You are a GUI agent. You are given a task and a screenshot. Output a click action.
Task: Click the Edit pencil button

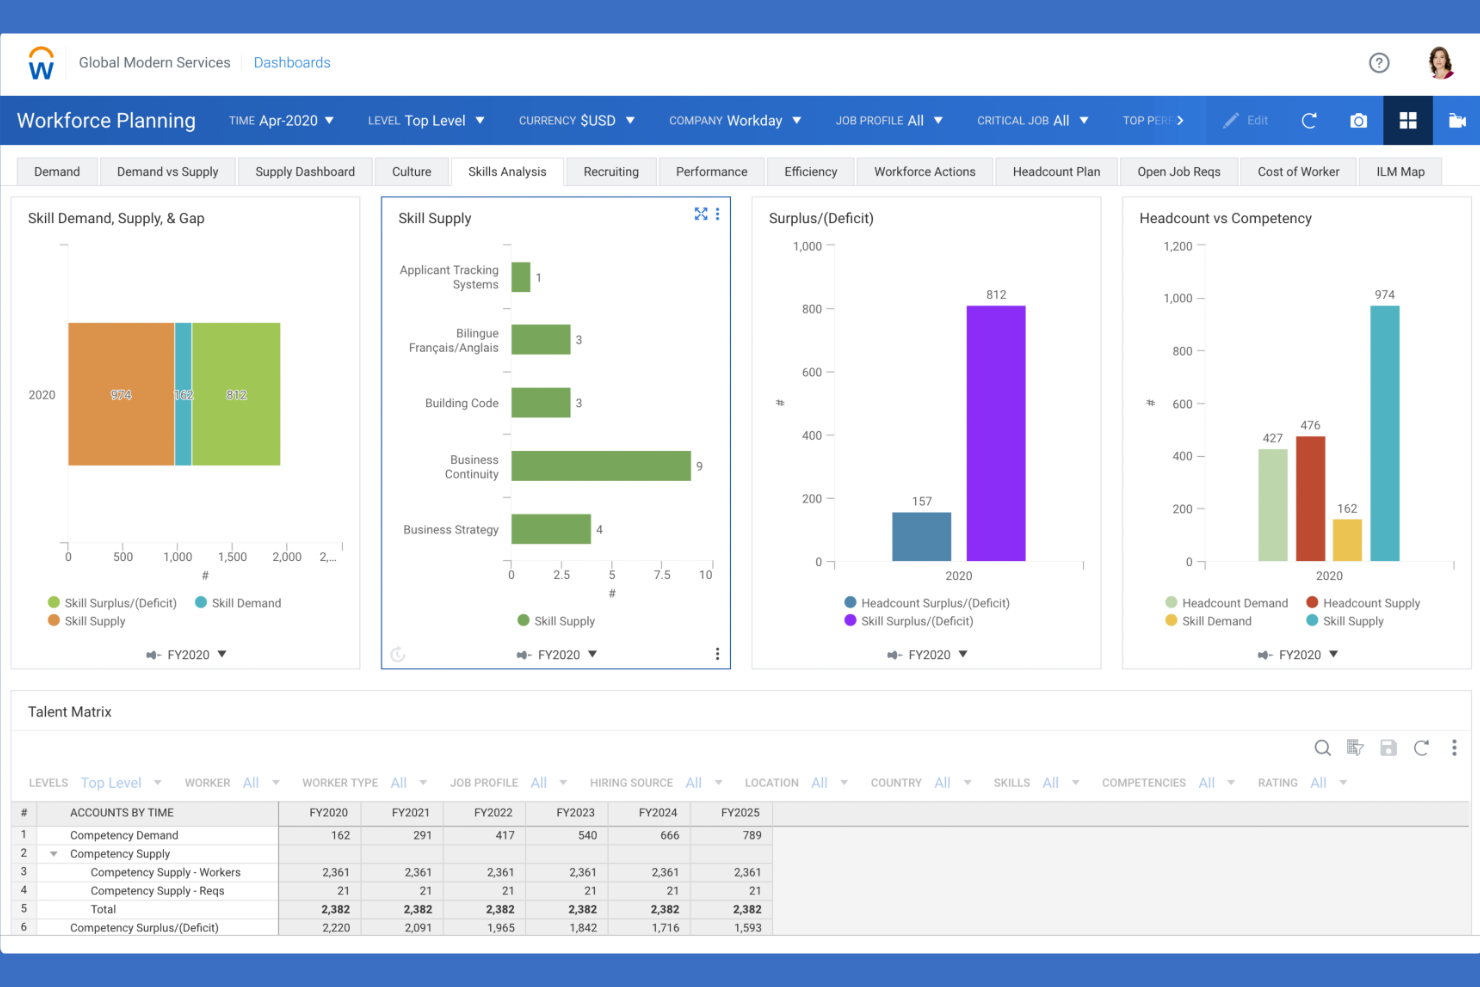(x=1245, y=120)
